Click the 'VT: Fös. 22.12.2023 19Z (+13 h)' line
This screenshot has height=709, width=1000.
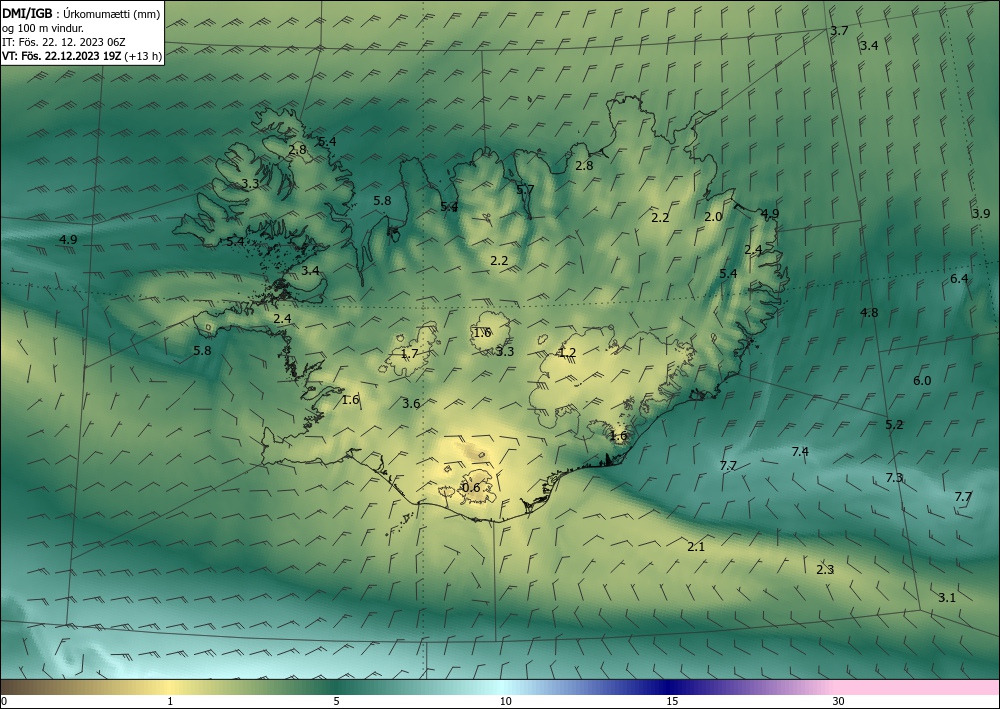pos(82,56)
